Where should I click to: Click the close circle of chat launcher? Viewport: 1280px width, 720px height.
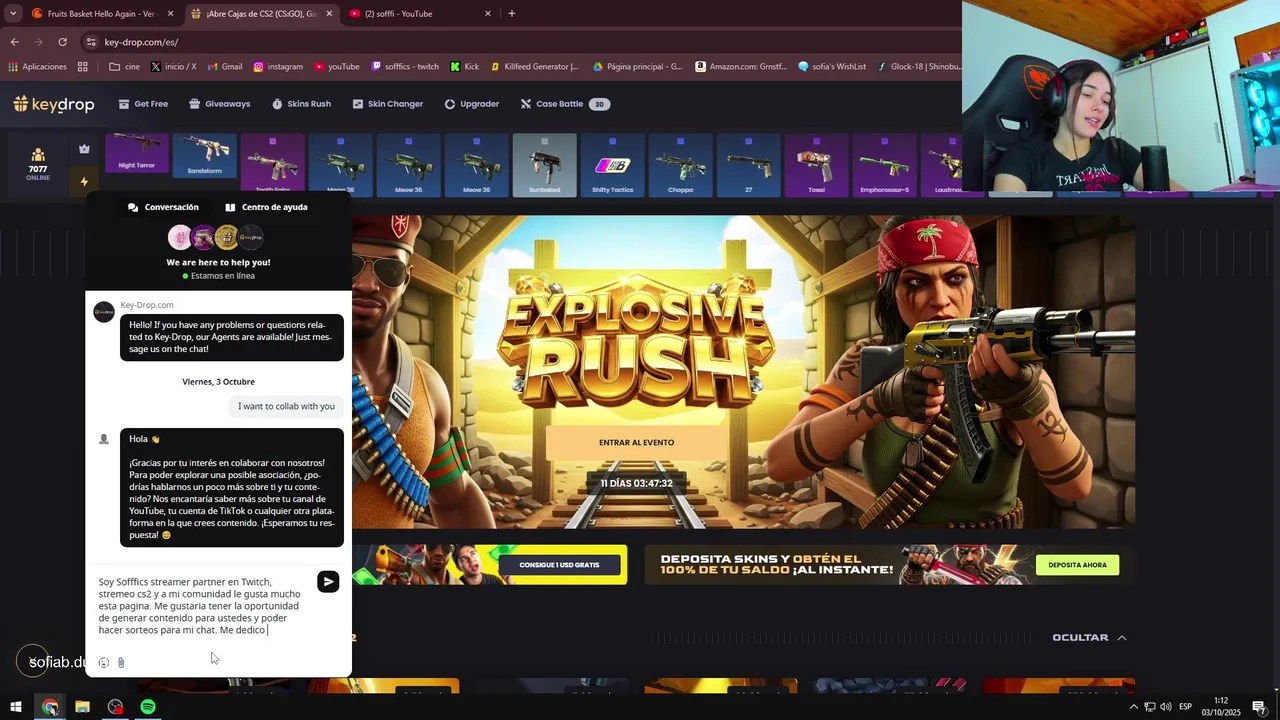(x=32, y=661)
